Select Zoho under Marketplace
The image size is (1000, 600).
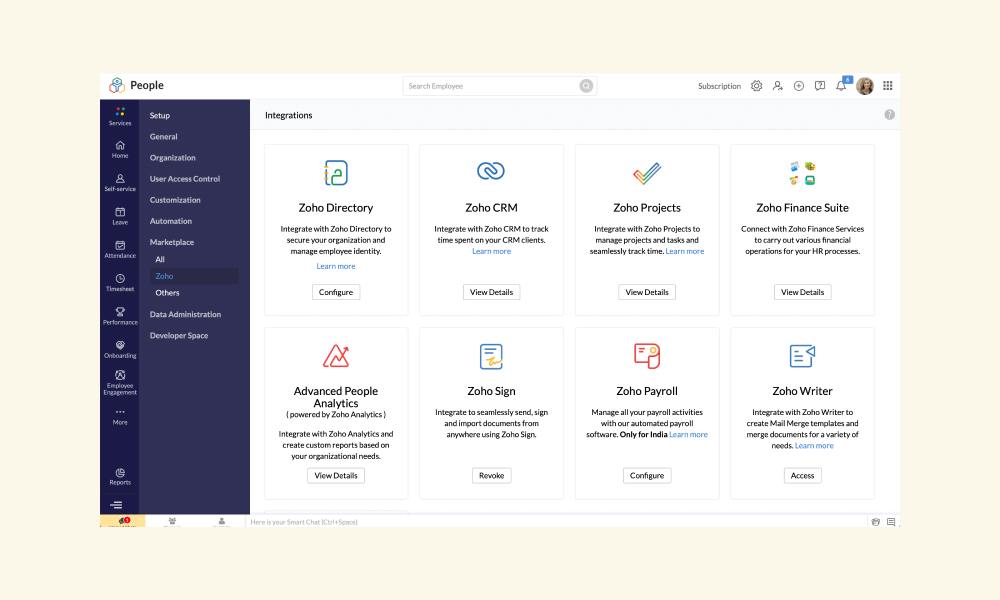pos(194,276)
